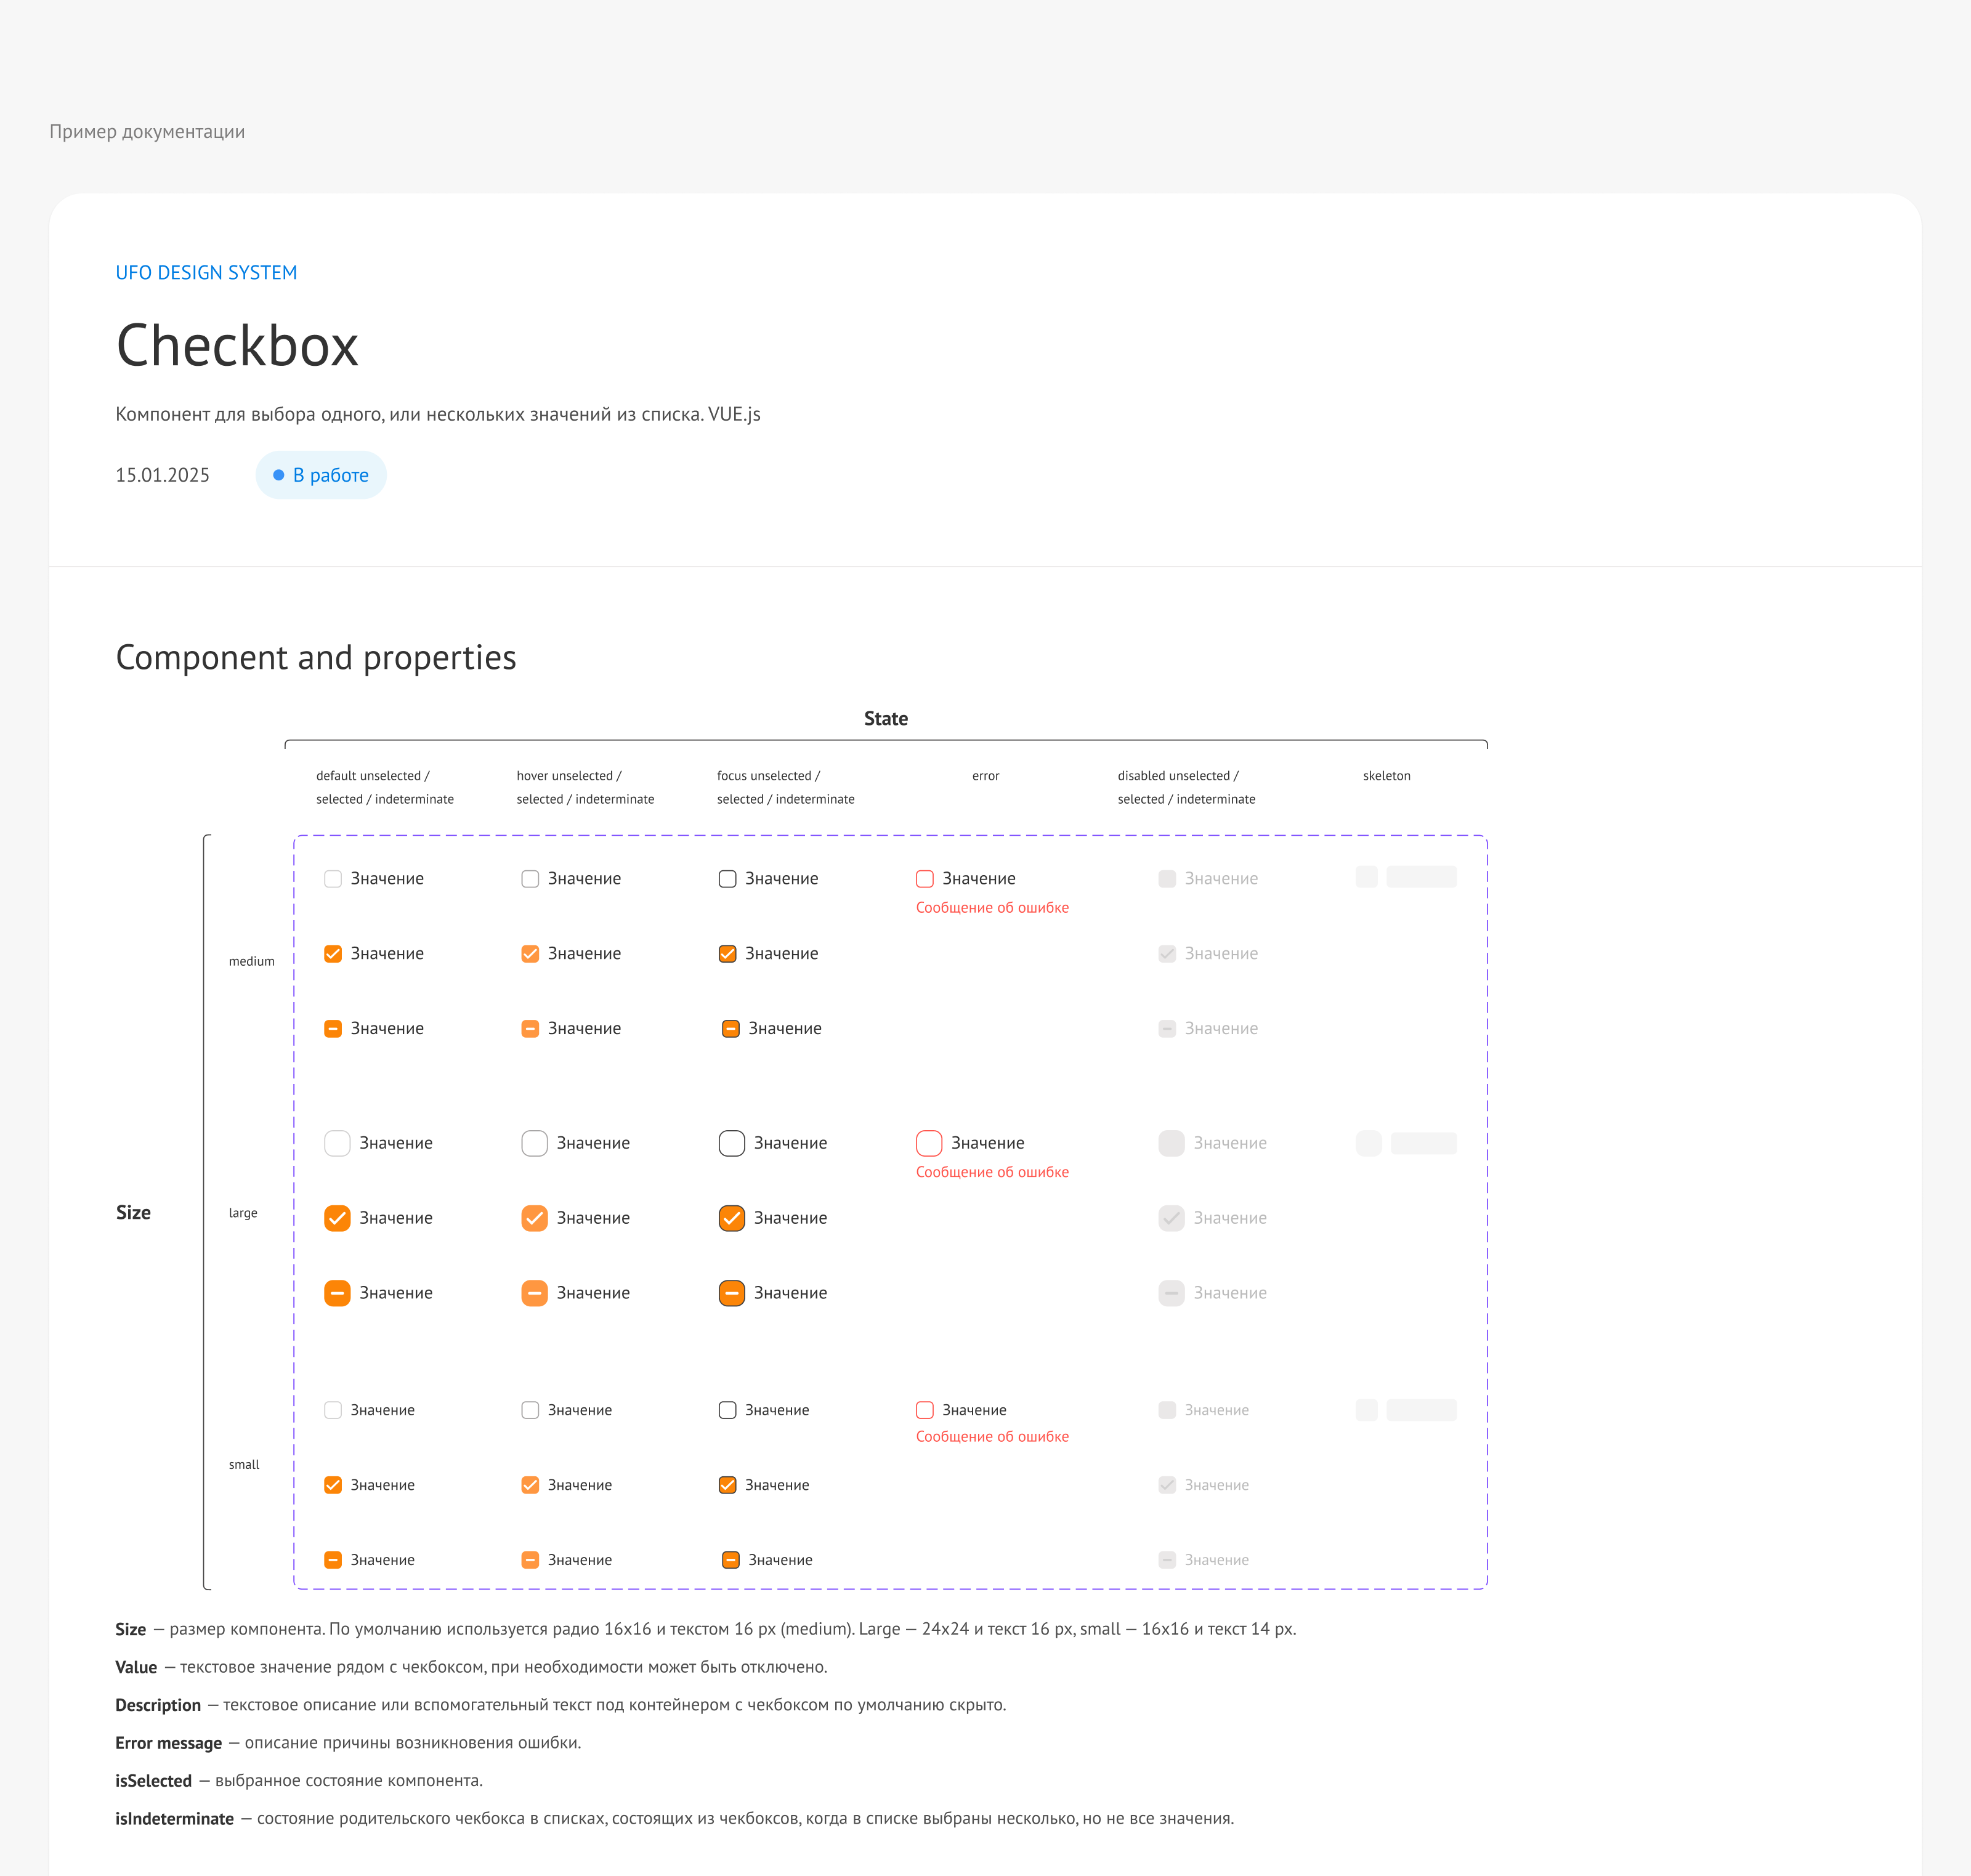Check the medium red error checkbox

click(925, 878)
